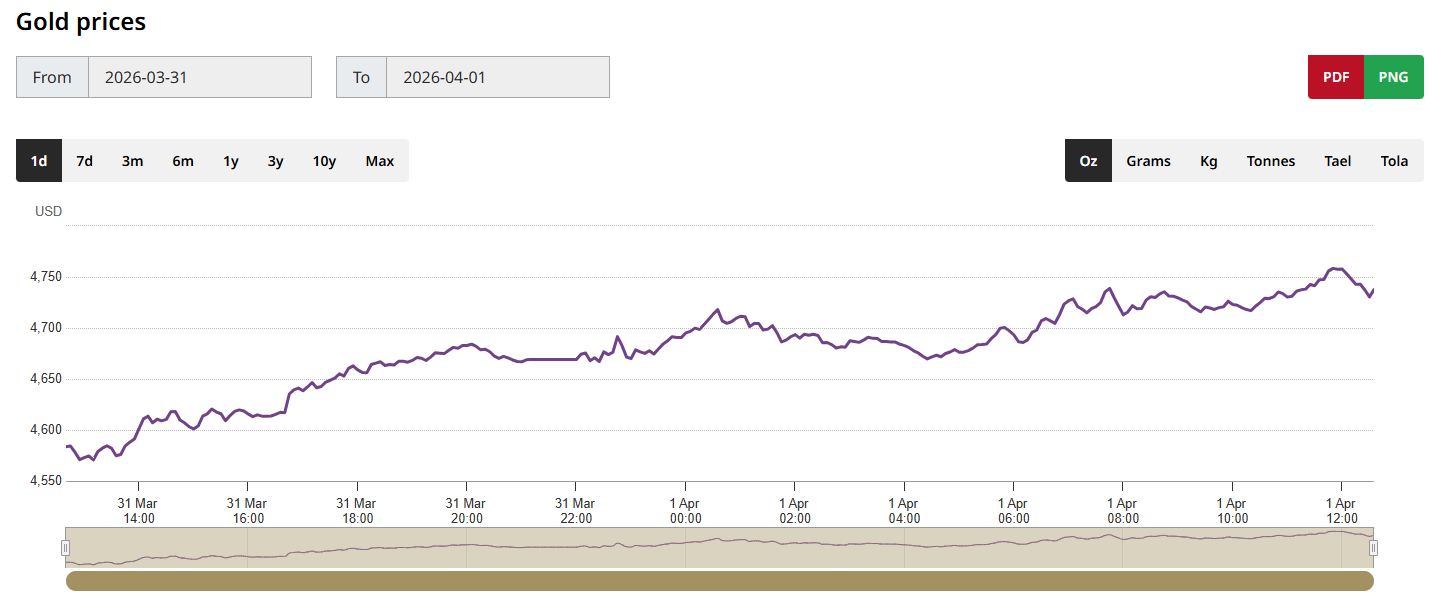Display the 10y price range

(x=324, y=161)
